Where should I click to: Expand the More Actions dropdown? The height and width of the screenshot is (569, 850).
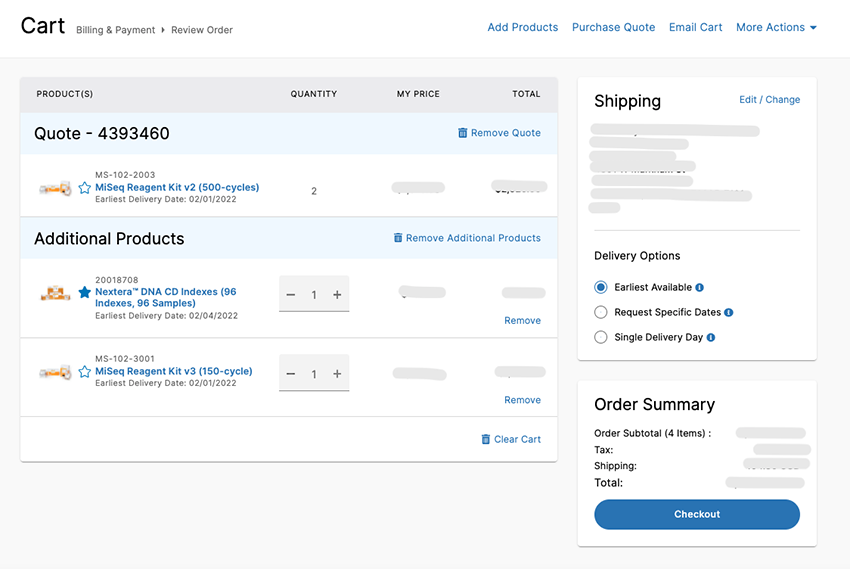(x=776, y=28)
